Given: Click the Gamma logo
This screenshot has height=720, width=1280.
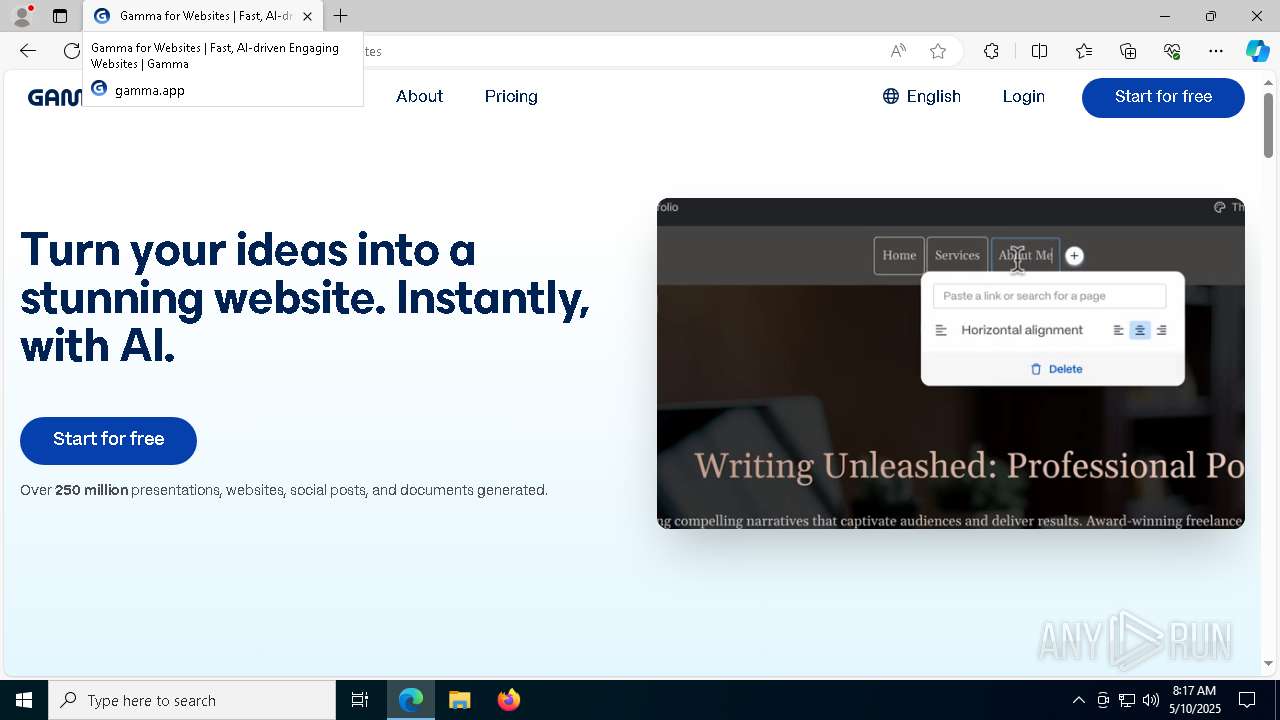Looking at the screenshot, I should [55, 97].
